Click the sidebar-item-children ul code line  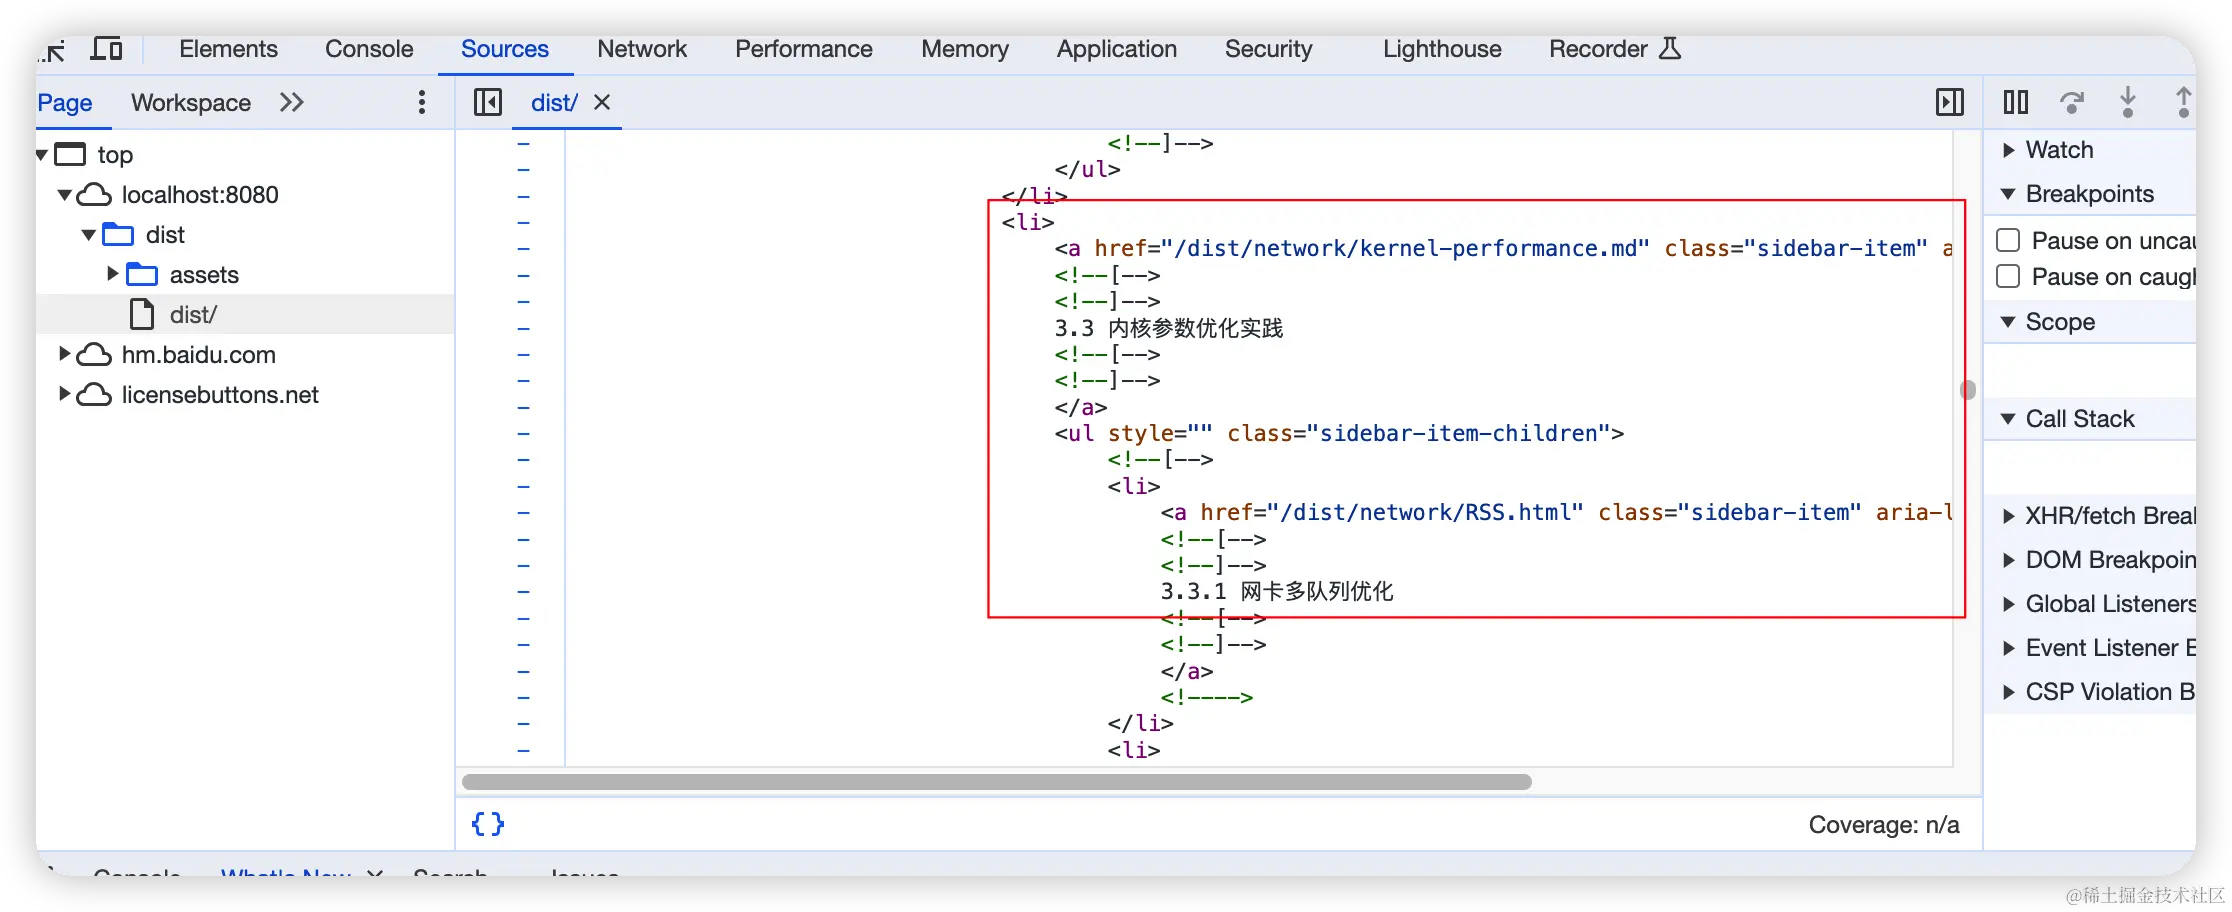[x=1339, y=433]
